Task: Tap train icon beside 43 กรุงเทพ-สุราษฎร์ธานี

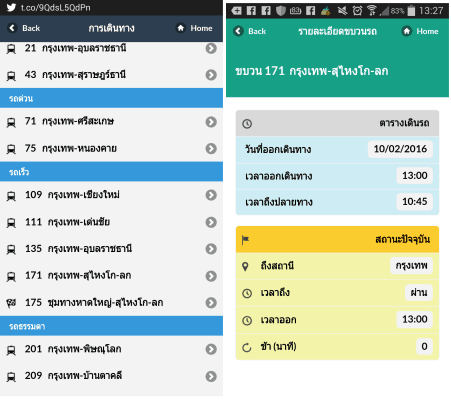Action: point(11,76)
